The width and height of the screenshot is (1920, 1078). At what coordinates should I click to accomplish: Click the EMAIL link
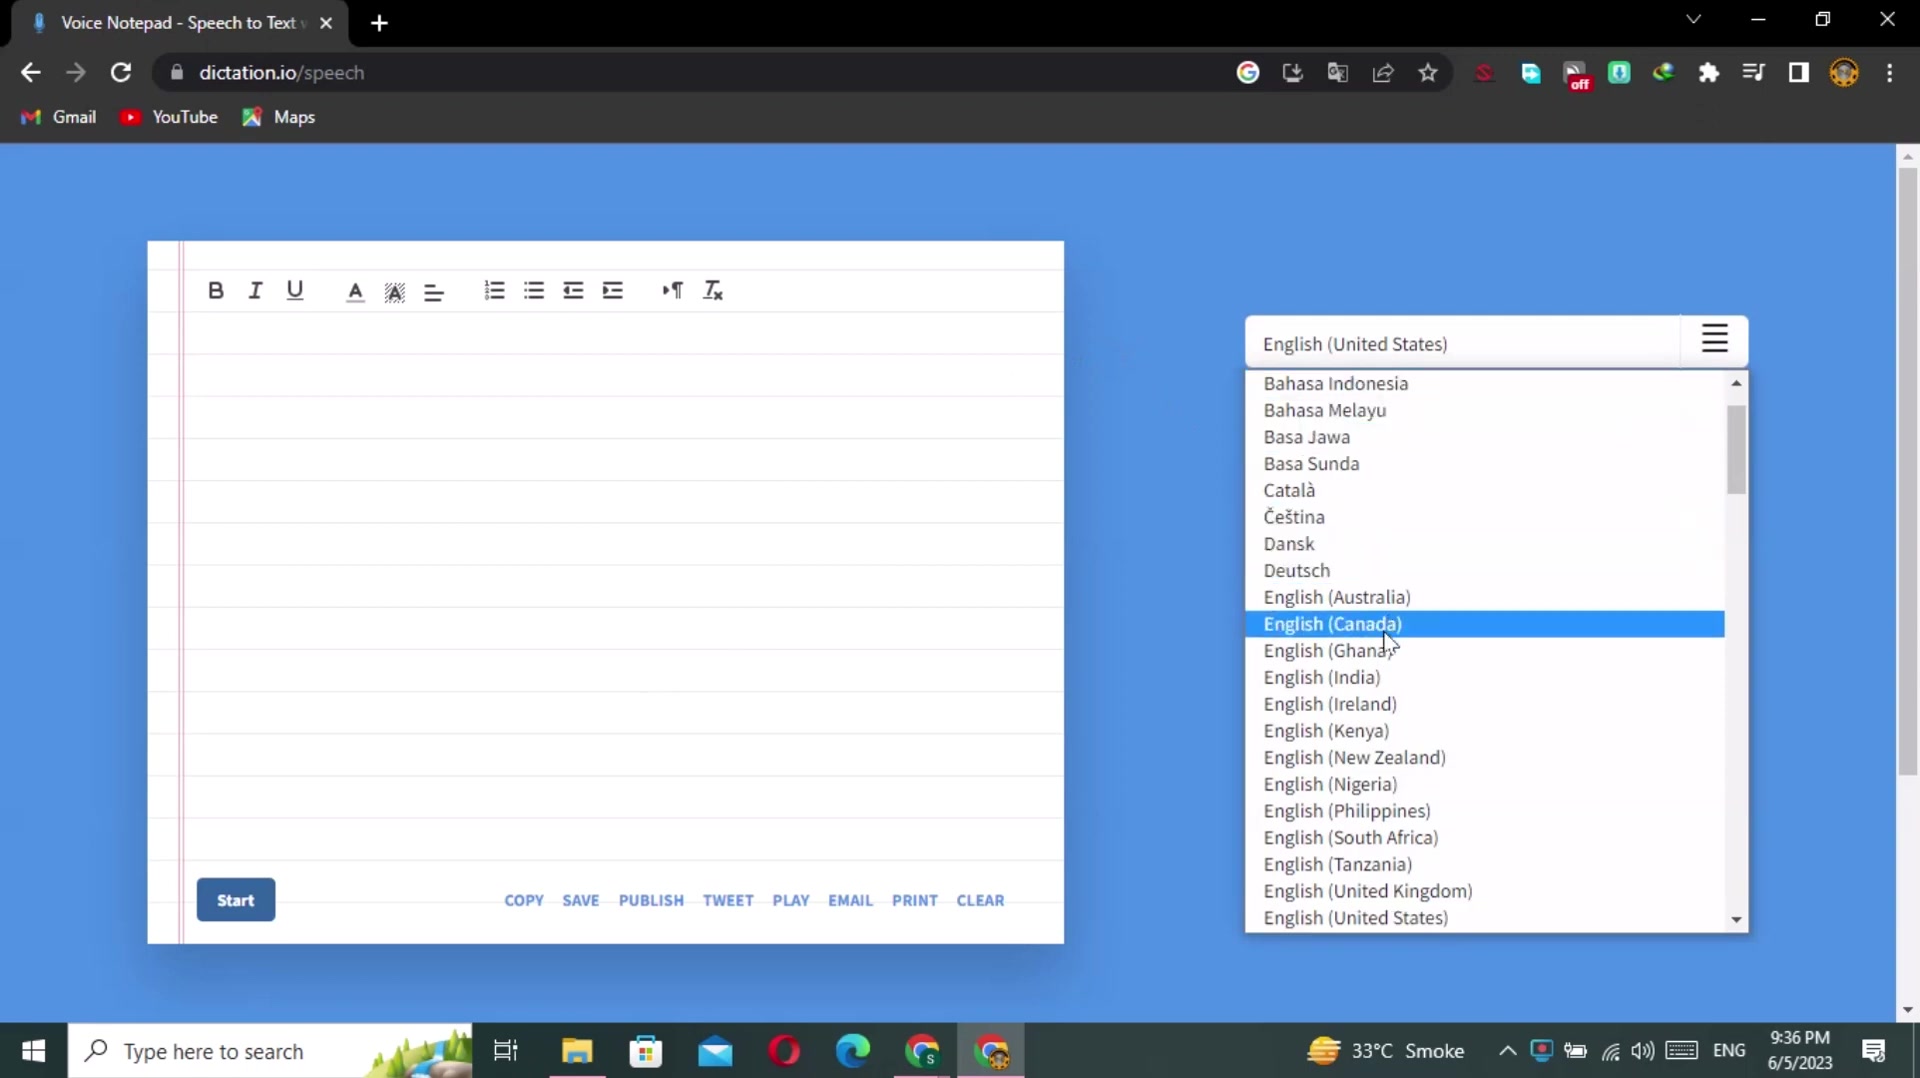tap(850, 899)
